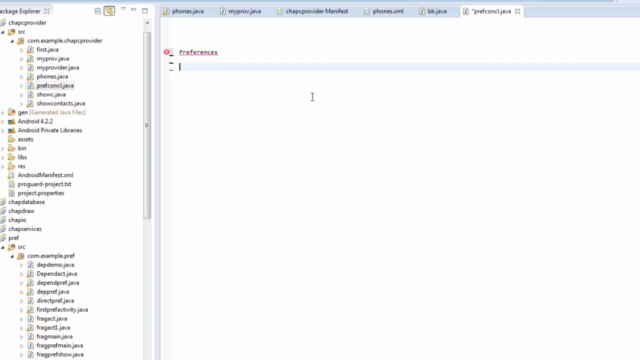Click scroll-up arrow in Package Explorer
The height and width of the screenshot is (360, 640).
(x=147, y=23)
